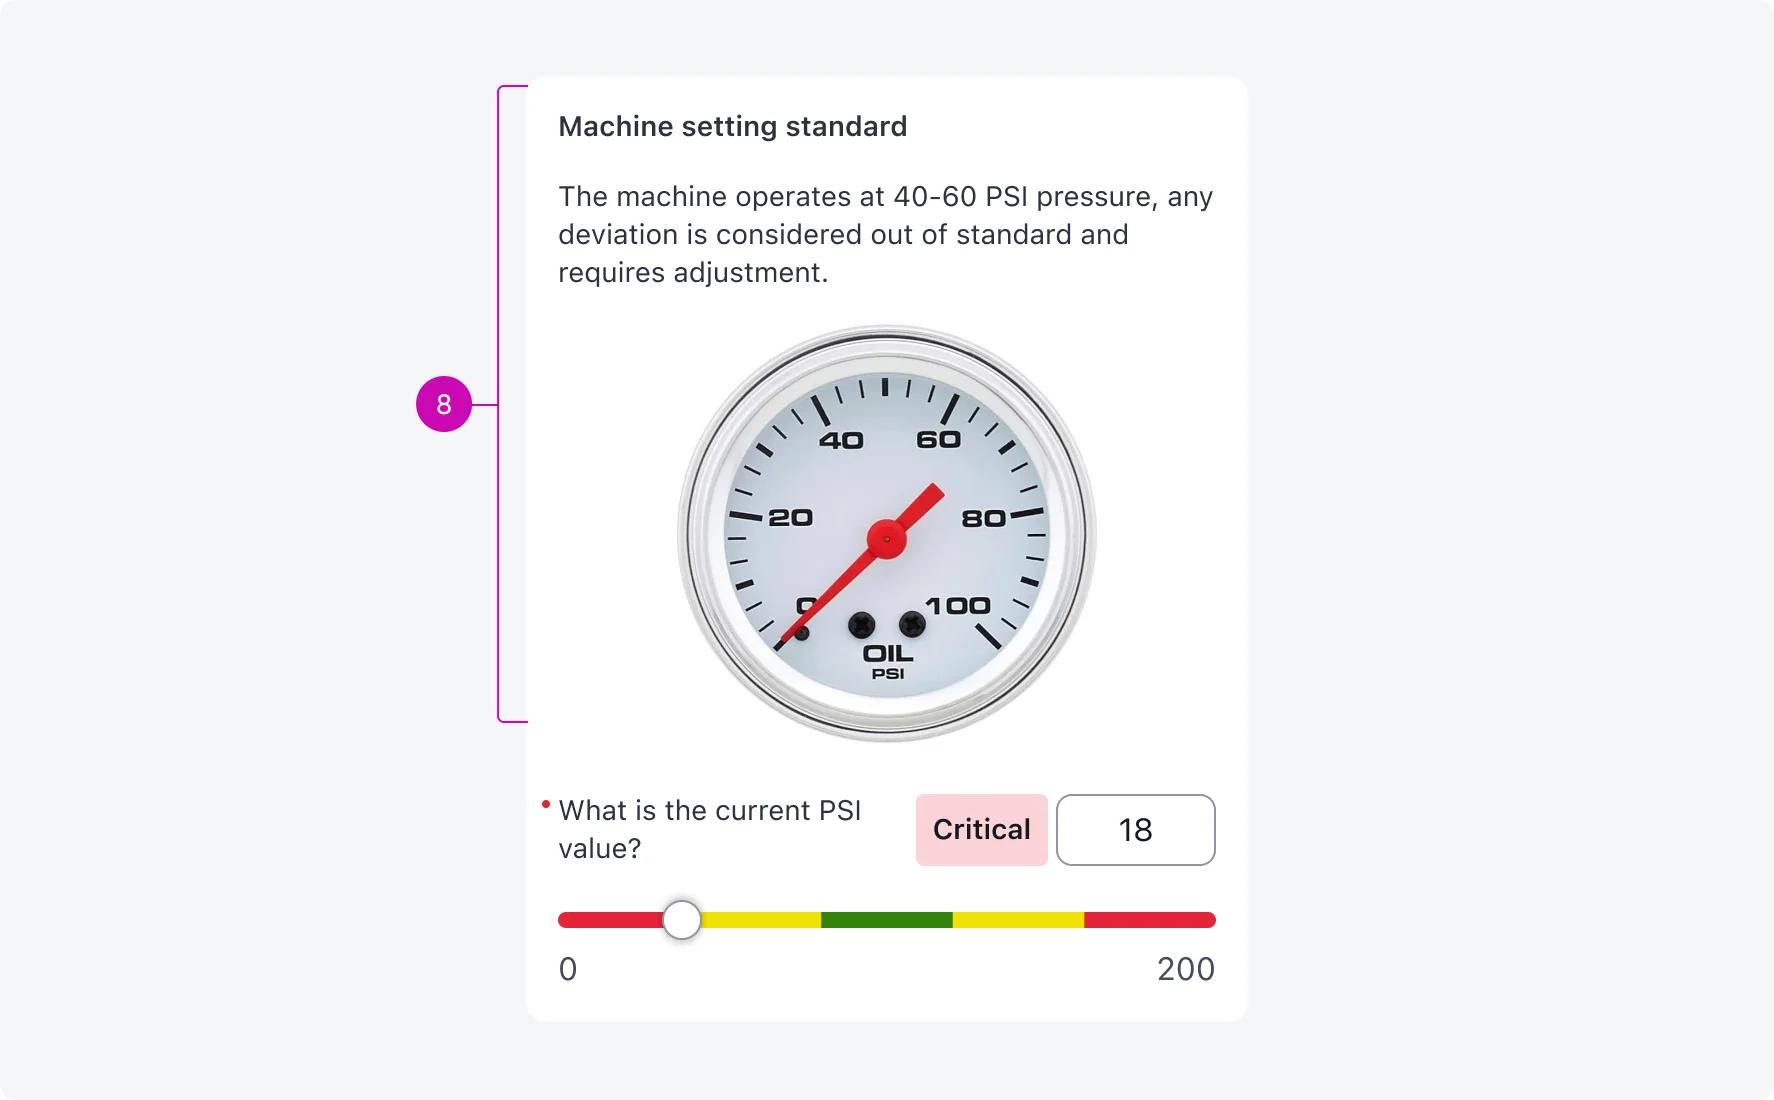This screenshot has width=1774, height=1100.
Task: Click the 40 marking on the gauge dial
Action: tap(841, 440)
